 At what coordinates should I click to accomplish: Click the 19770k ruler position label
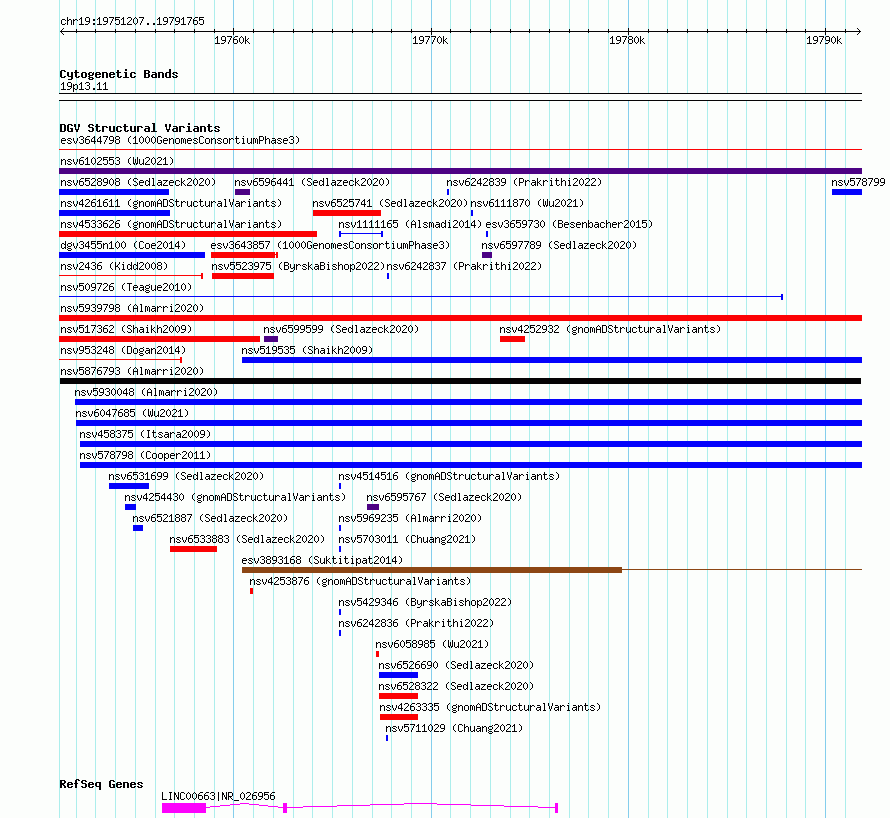(x=430, y=40)
